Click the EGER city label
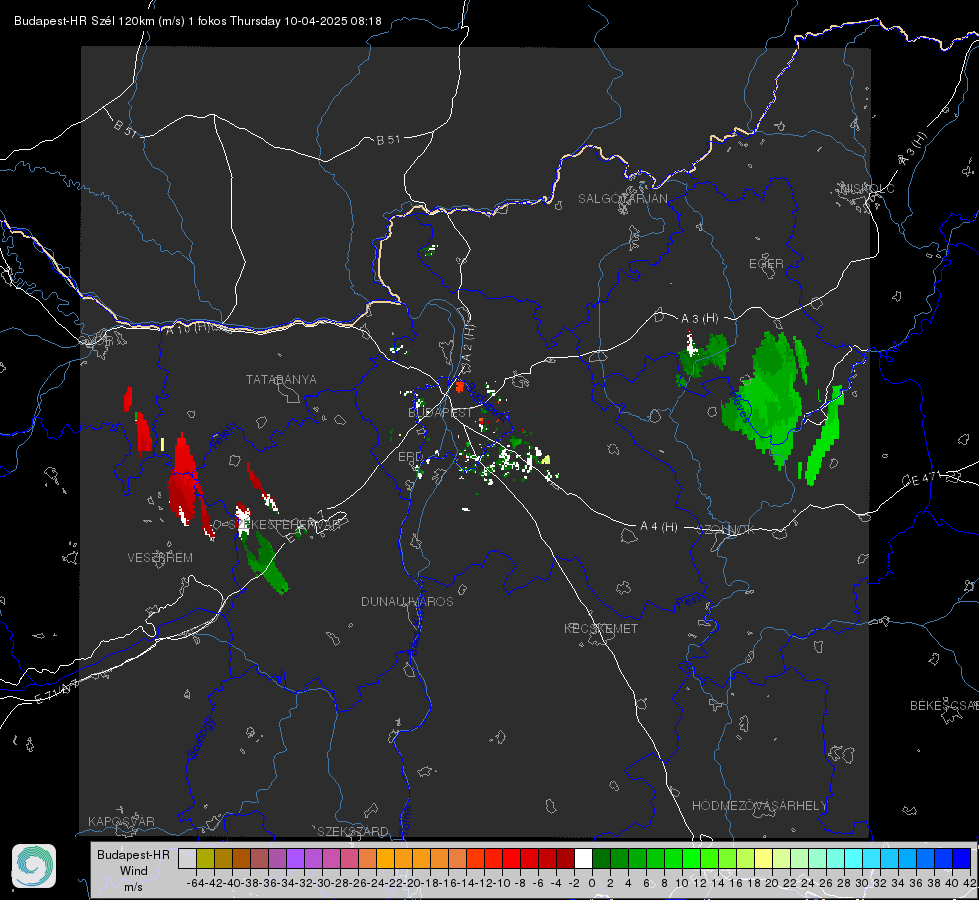 tap(766, 264)
